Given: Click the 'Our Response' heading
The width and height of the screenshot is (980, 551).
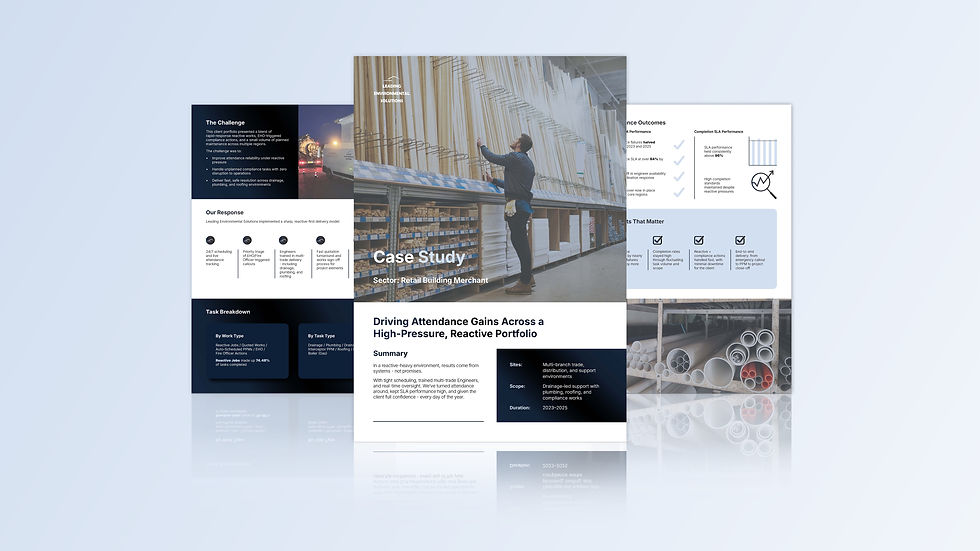Looking at the screenshot, I should click(224, 212).
